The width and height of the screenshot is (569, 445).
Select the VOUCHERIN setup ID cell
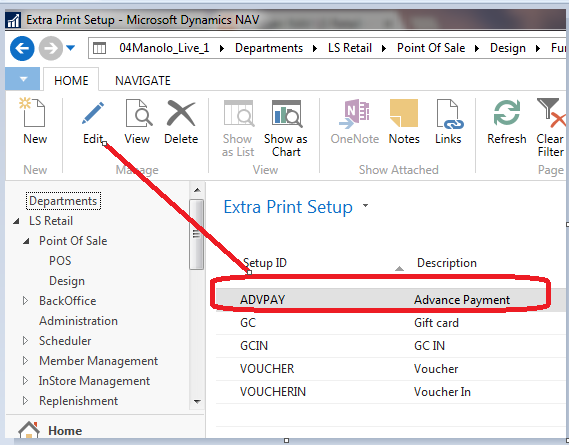click(x=273, y=391)
